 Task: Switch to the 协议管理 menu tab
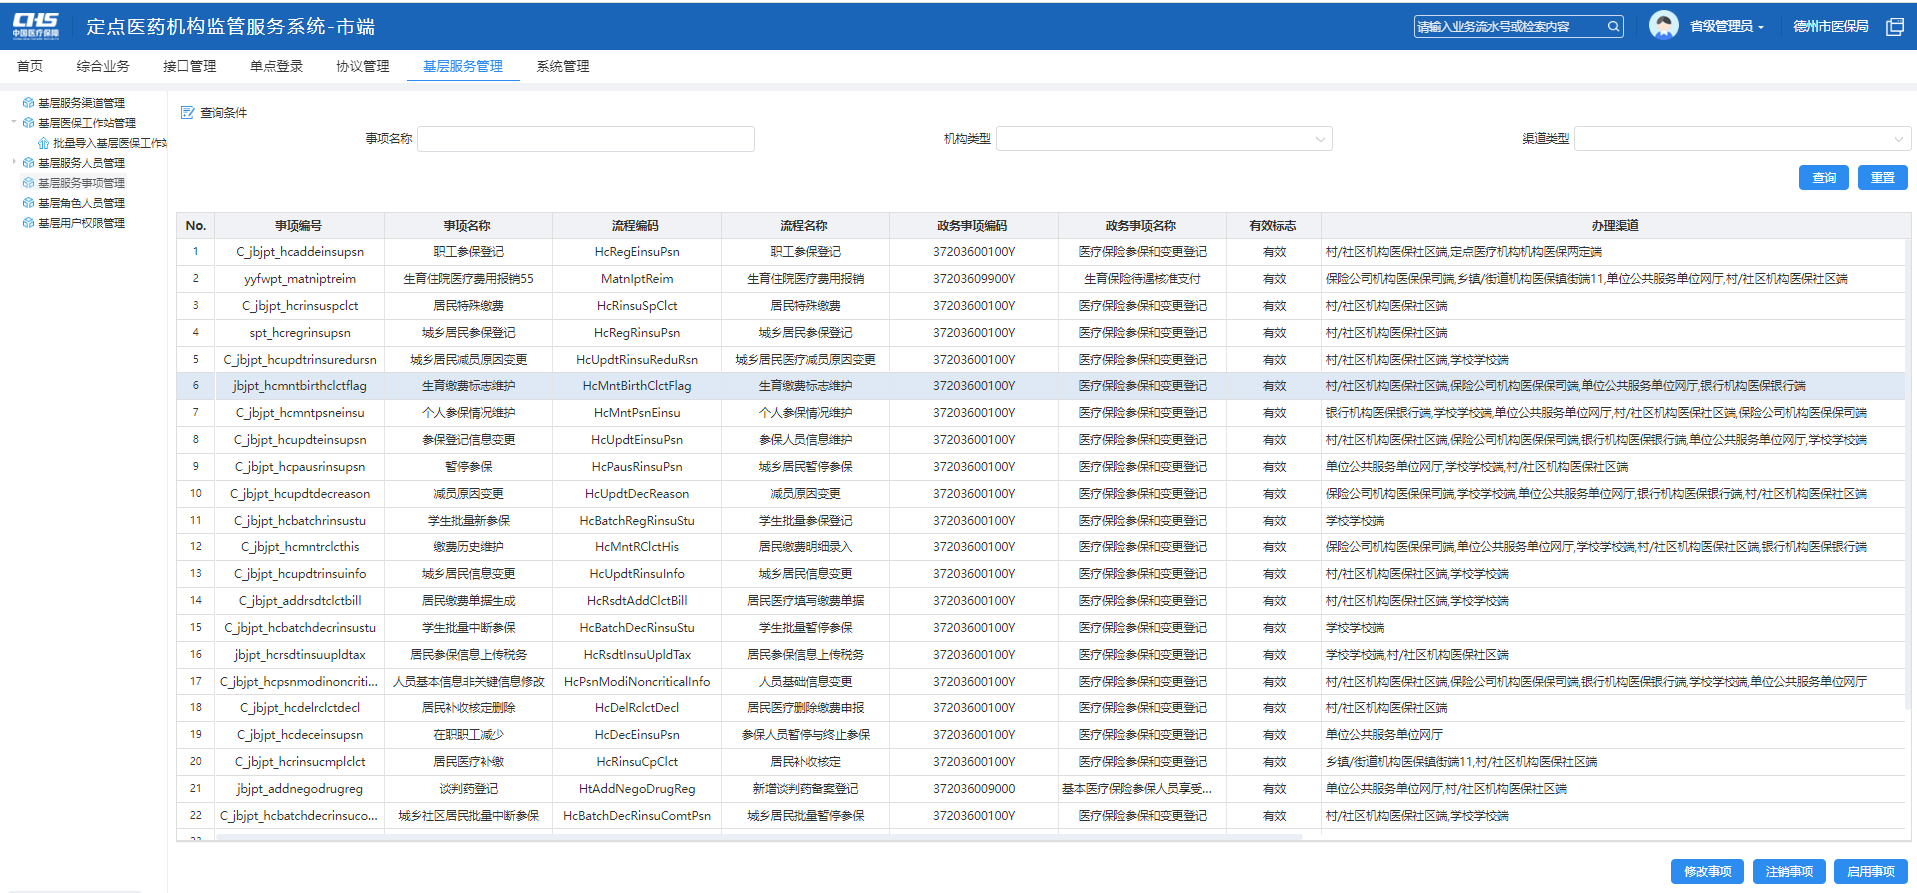362,66
